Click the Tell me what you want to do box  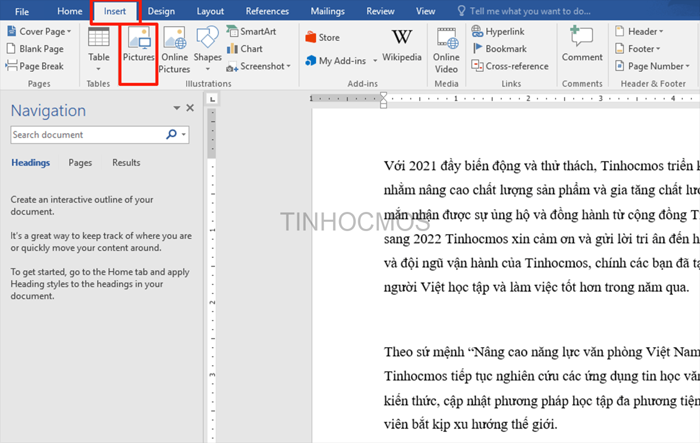click(x=524, y=11)
